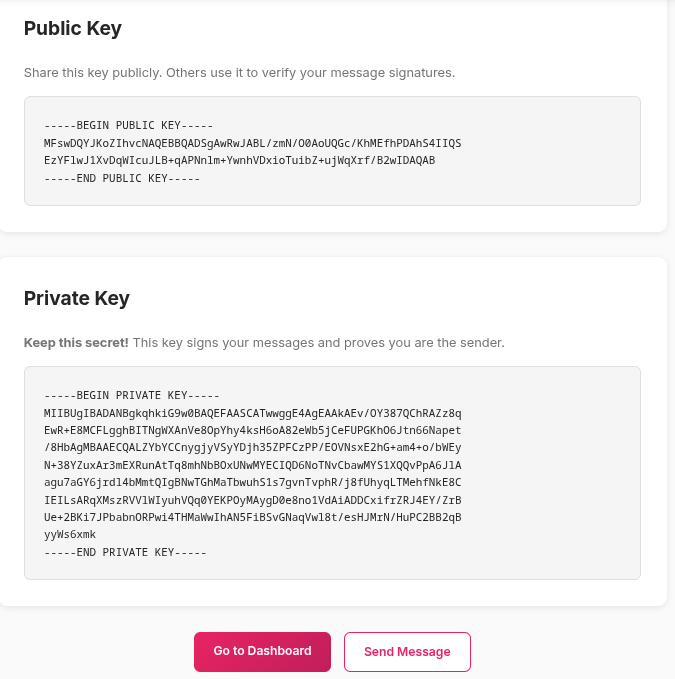Click the BEGIN PUBLIC KEY header line
675x679 pixels.
tap(128, 125)
